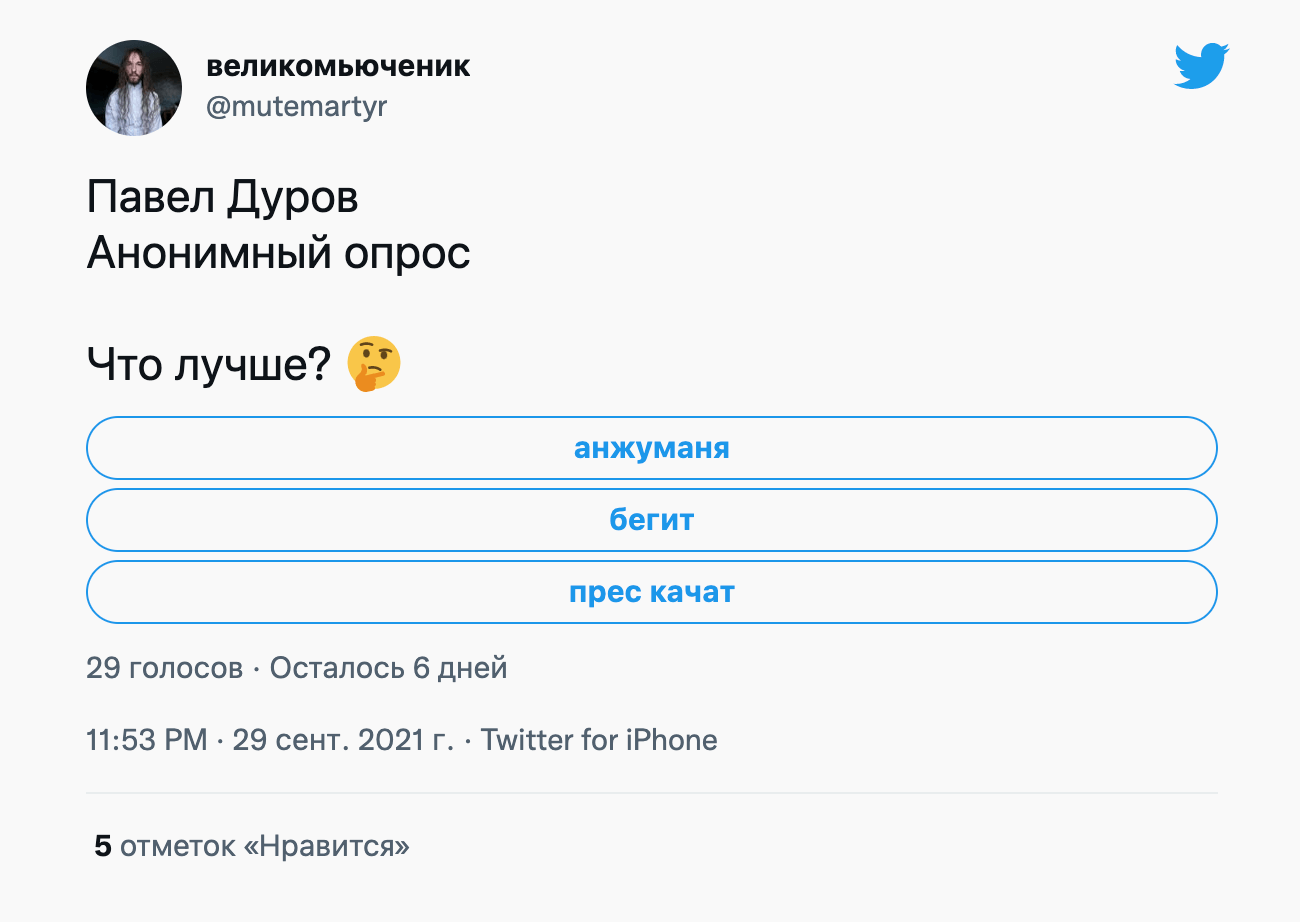The image size is (1300, 922).
Task: Click the @mutemartyr handle
Action: point(296,106)
